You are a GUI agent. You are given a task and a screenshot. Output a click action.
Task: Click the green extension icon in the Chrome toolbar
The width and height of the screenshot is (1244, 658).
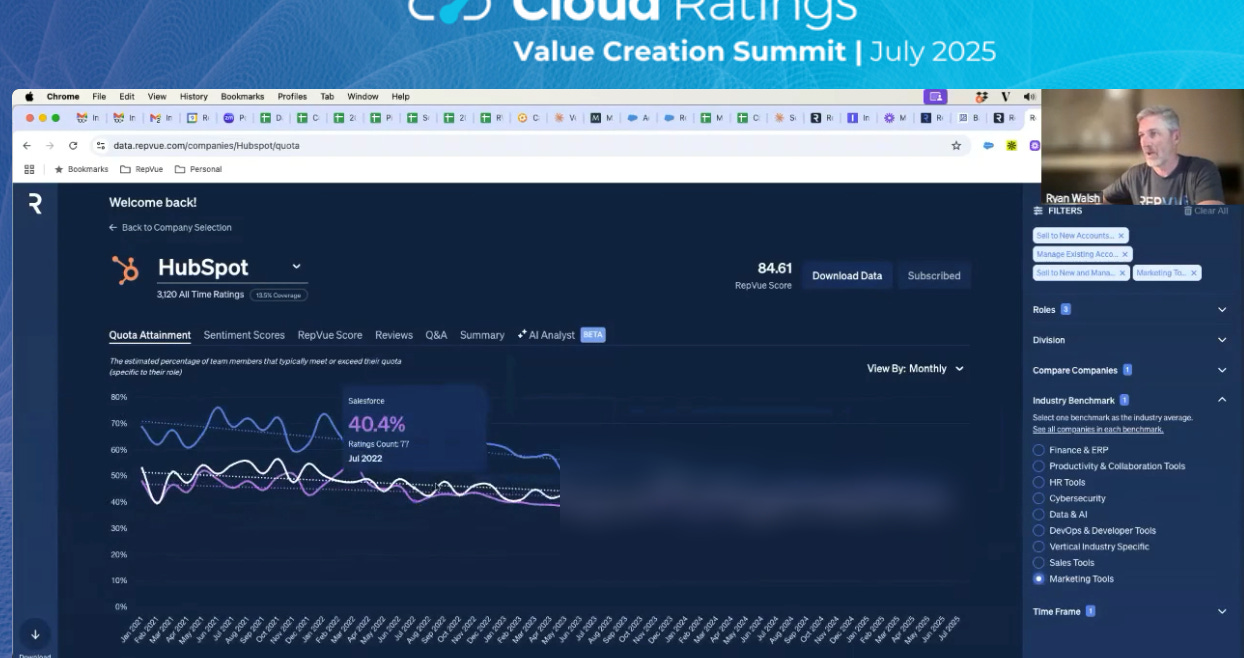click(1012, 145)
